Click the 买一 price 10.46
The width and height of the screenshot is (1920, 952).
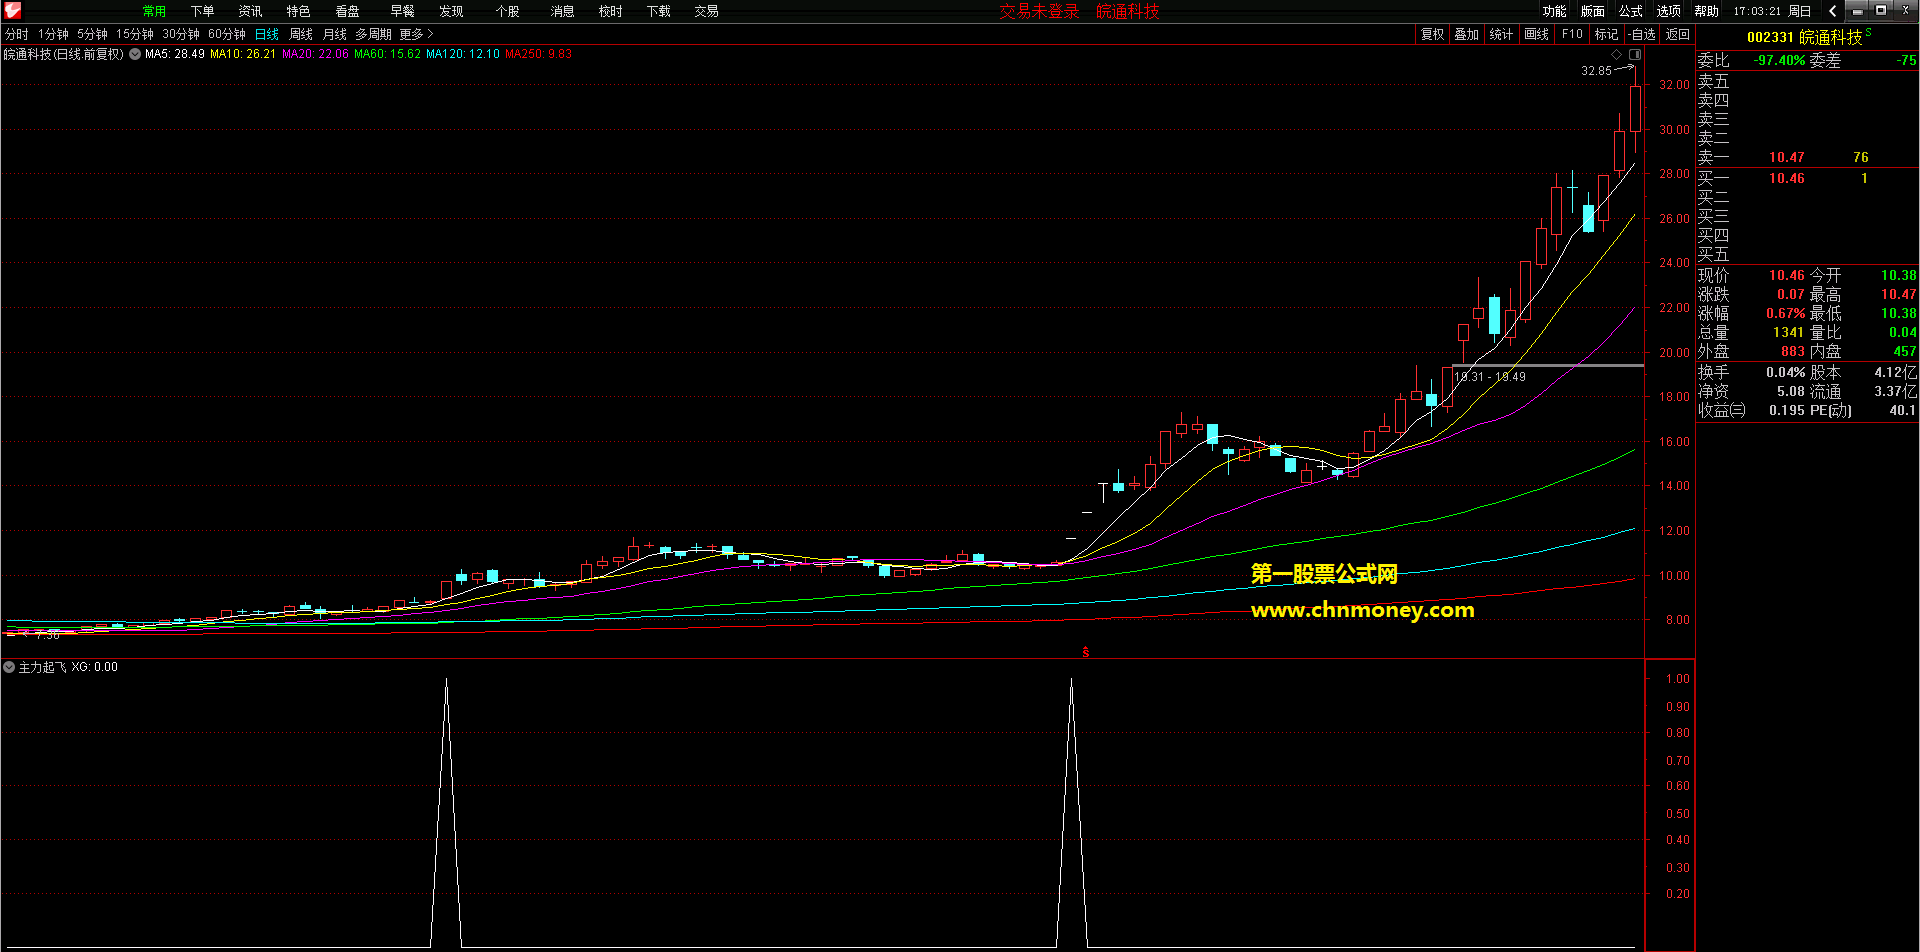pos(1786,178)
